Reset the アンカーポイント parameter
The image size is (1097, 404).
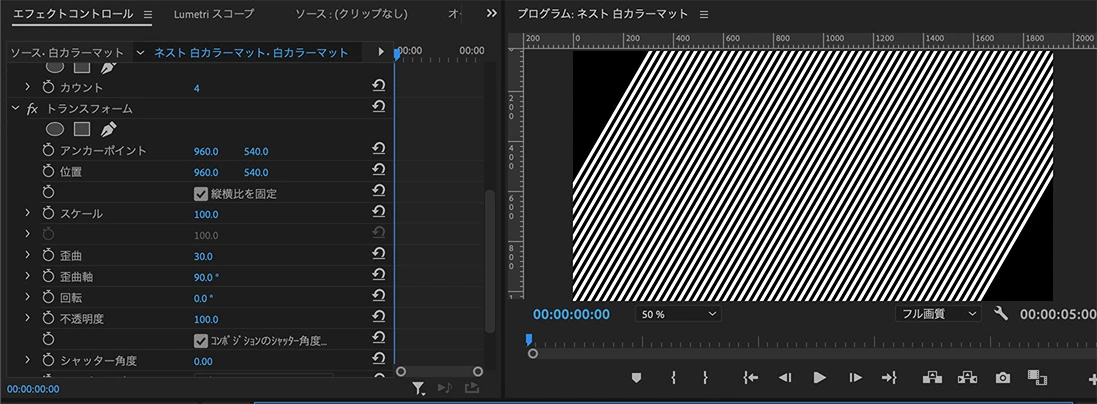(x=378, y=149)
